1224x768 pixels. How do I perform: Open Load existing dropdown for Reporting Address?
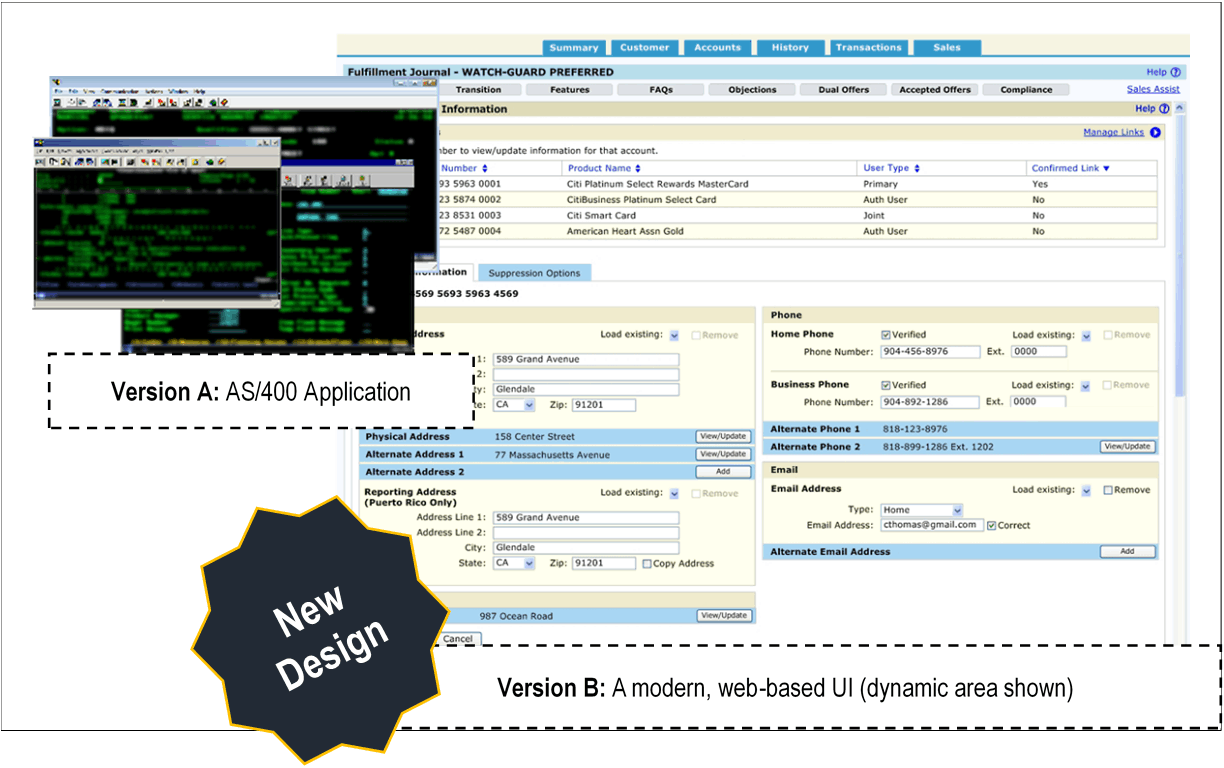(x=675, y=493)
